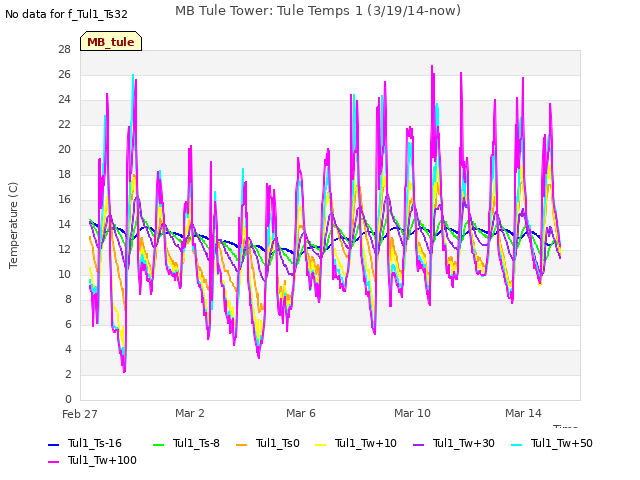The width and height of the screenshot is (640, 480).
Task: Click the orange Tul1_Ts0 legend swatch
Action: [242, 444]
